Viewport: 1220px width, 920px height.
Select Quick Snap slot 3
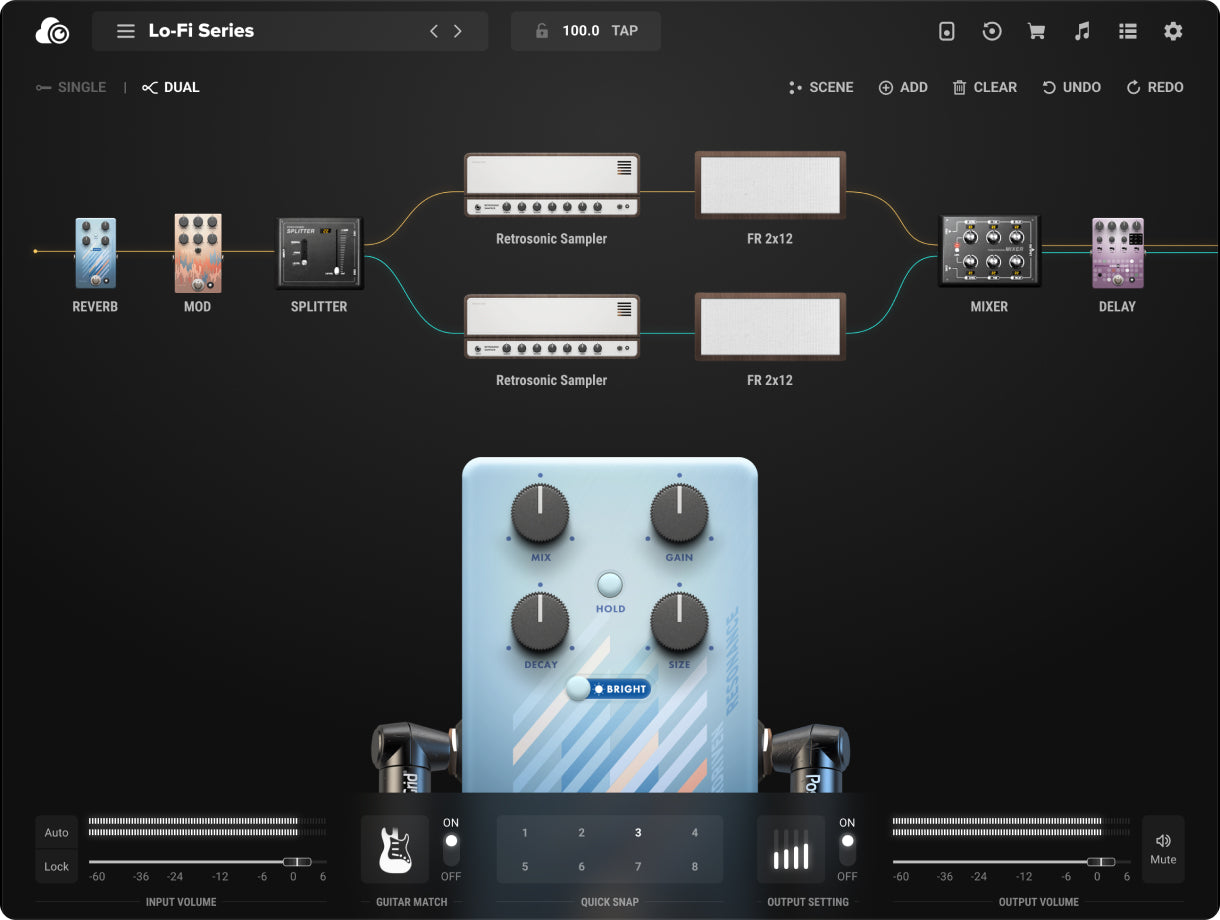(x=638, y=833)
